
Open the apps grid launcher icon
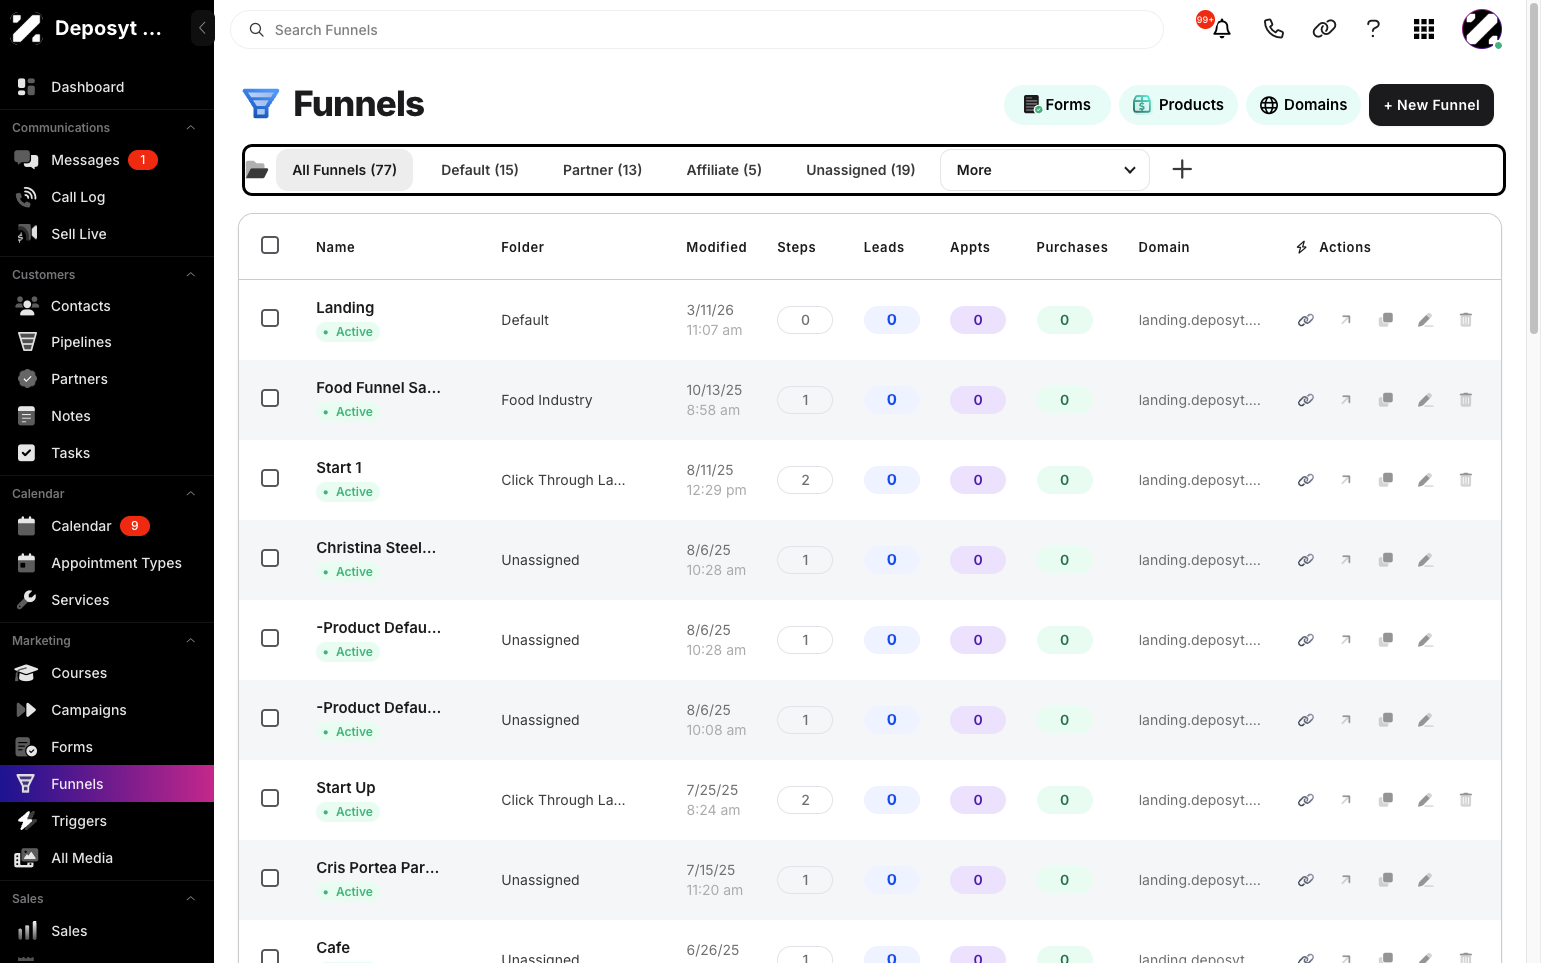pyautogui.click(x=1424, y=29)
